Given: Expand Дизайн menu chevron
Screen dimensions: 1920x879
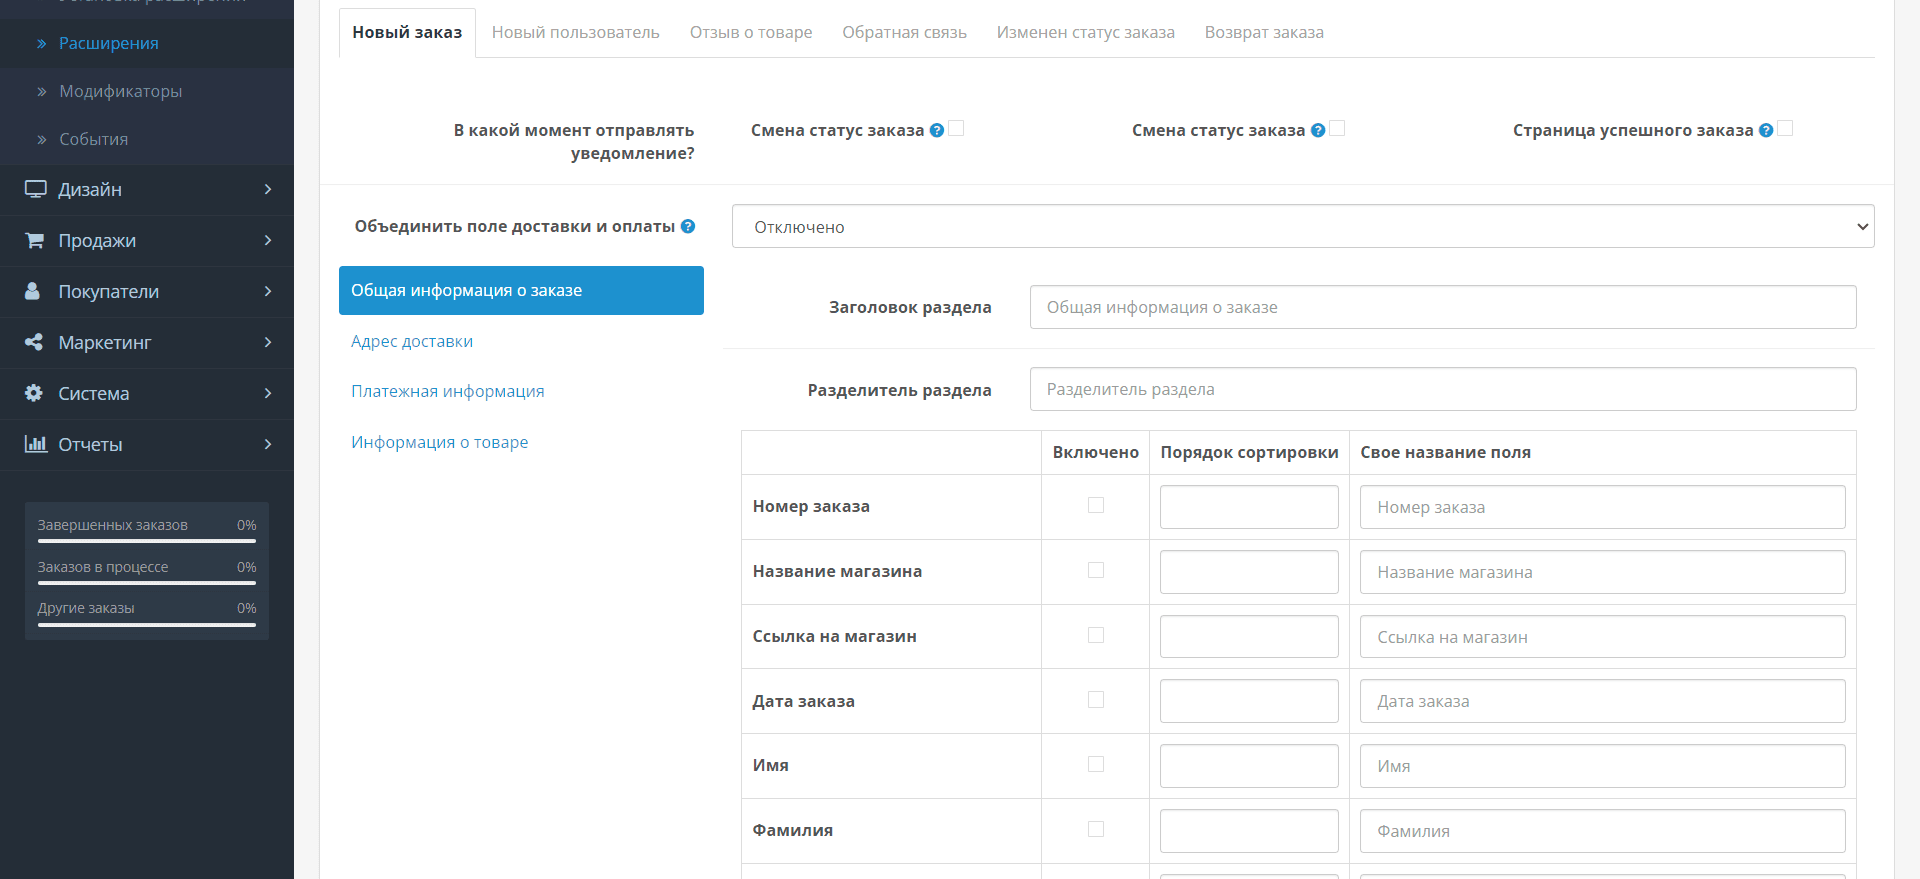Looking at the screenshot, I should click(x=268, y=189).
